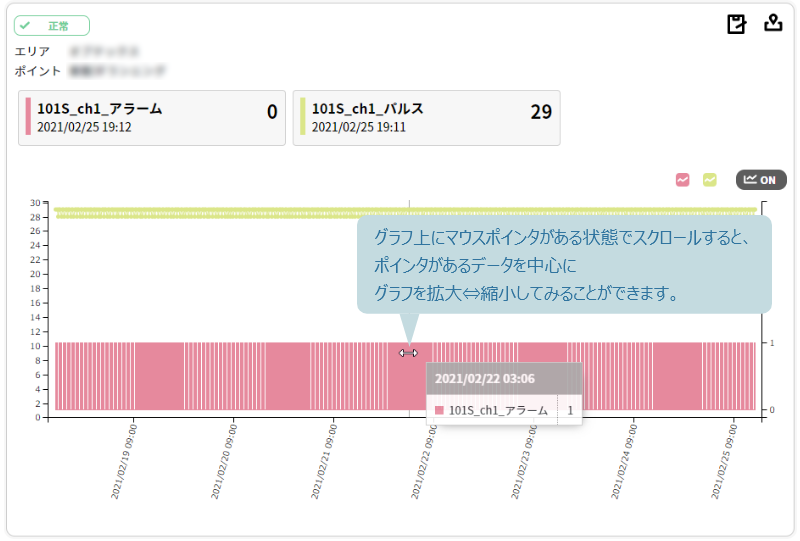The image size is (800, 541).
Task: Click the 2021/02/25 09:00 axis label
Action: 724,462
